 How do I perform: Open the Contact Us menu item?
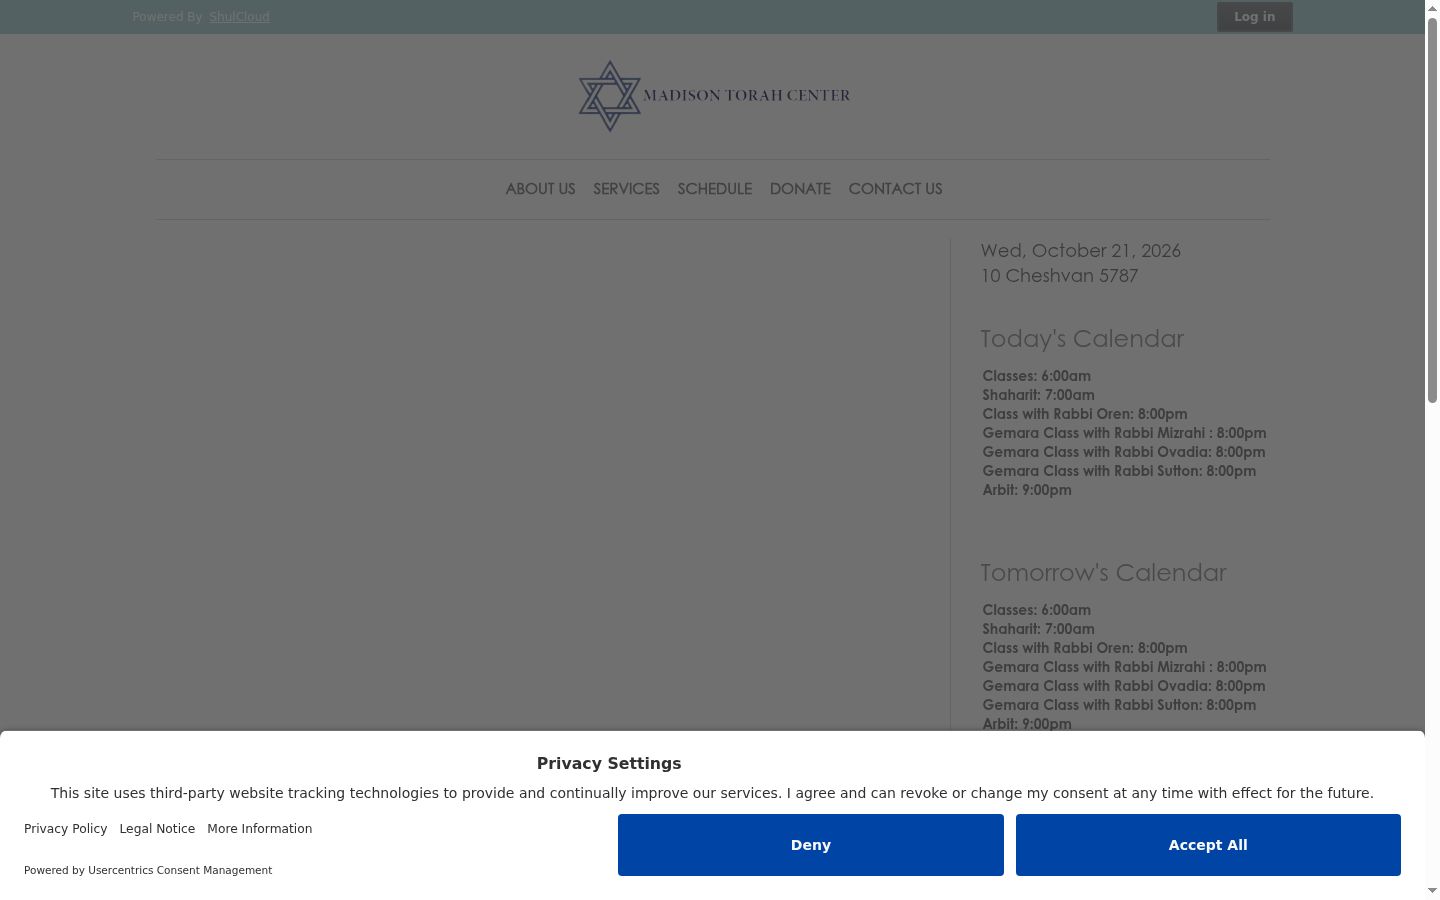coord(895,189)
